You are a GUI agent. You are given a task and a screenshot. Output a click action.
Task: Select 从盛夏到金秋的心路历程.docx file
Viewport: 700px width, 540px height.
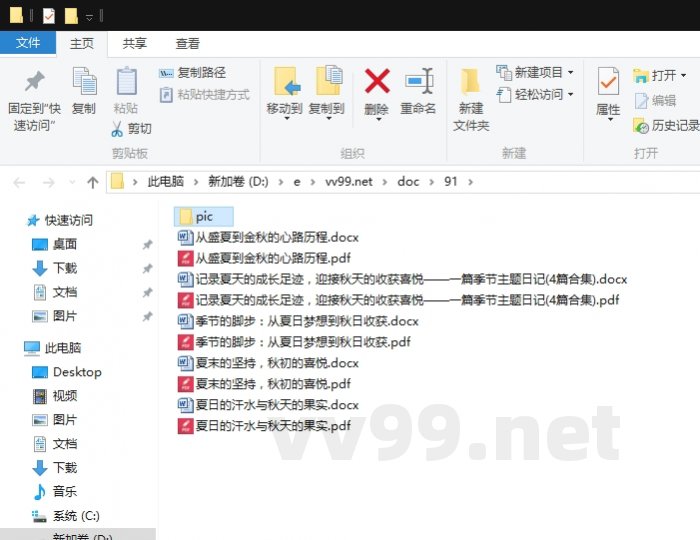click(x=268, y=237)
